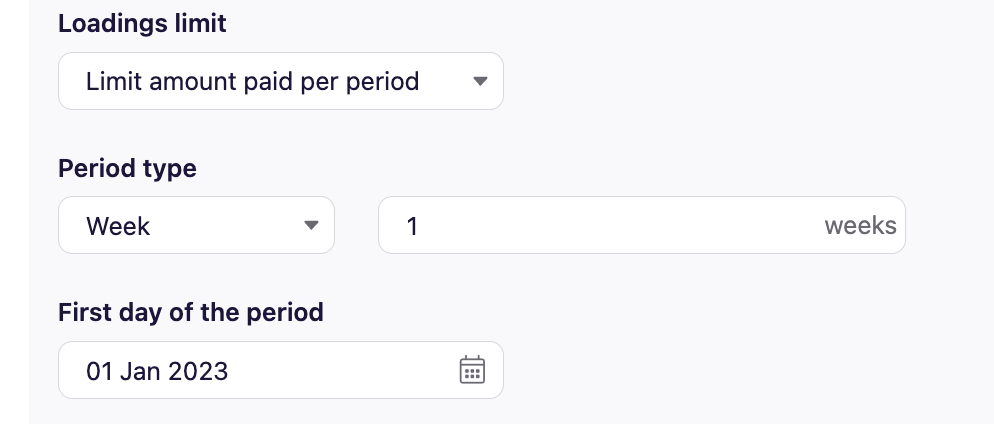This screenshot has height=424, width=994.
Task: Open the Loadings limit dropdown
Action: 280,81
